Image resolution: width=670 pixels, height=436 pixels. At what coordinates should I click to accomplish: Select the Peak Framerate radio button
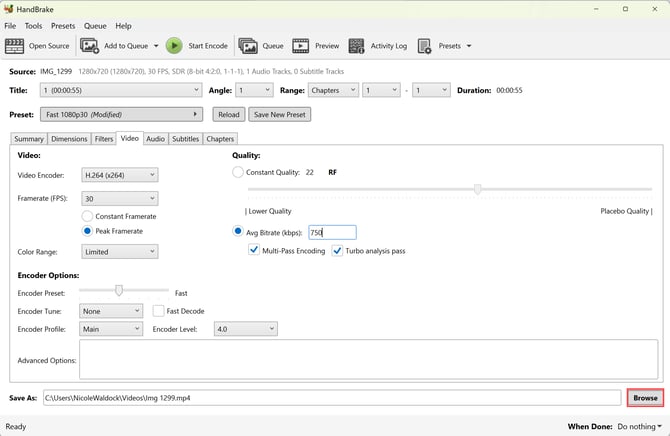point(87,231)
